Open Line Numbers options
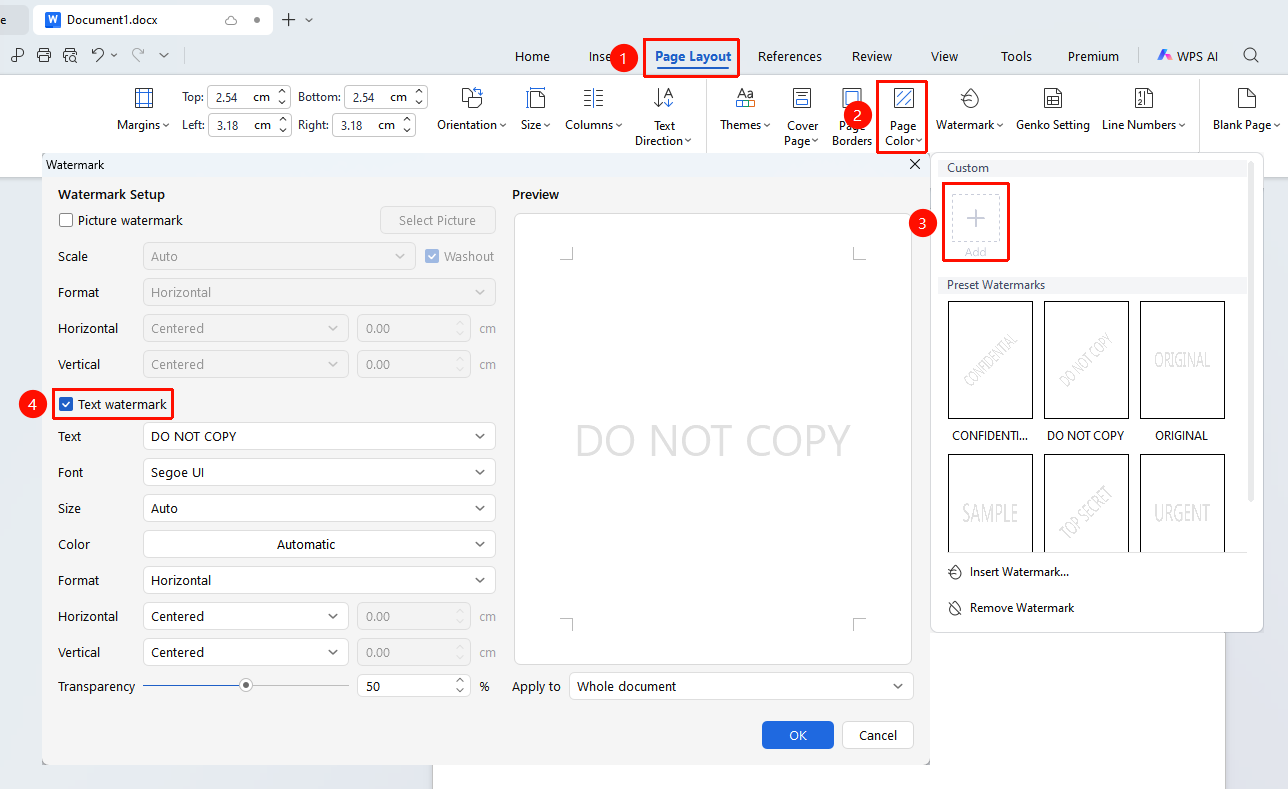The height and width of the screenshot is (789, 1288). (1143, 110)
